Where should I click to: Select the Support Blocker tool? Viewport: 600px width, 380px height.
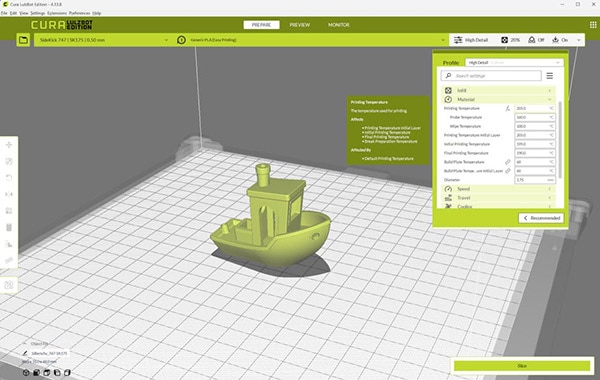9,244
